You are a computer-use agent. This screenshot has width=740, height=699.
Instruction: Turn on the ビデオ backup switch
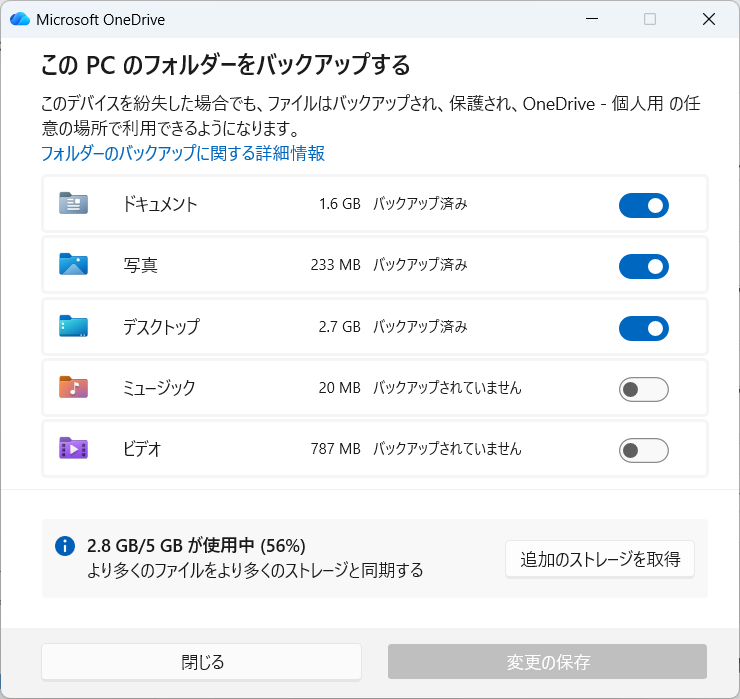click(x=644, y=450)
